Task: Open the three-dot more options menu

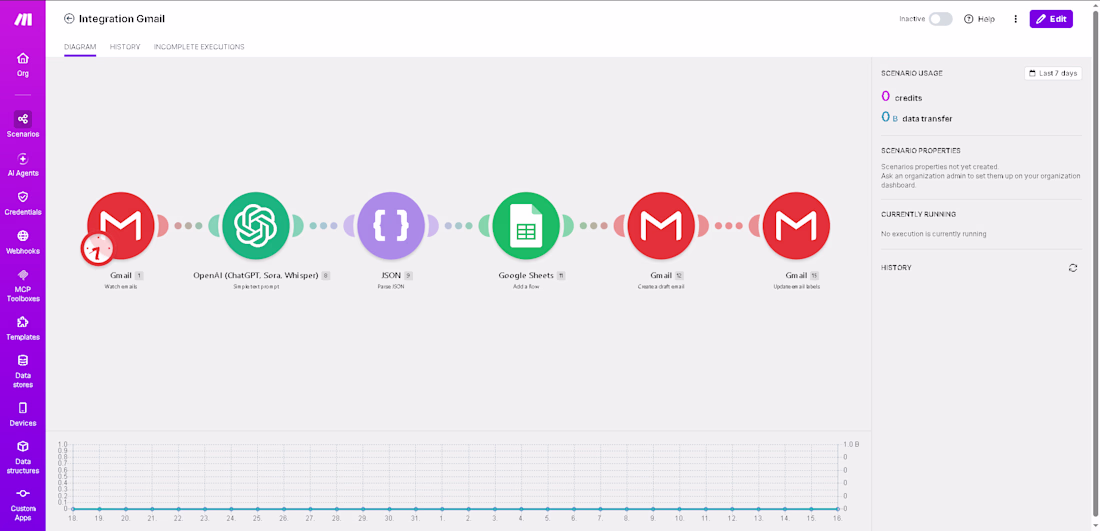Action: (1015, 19)
